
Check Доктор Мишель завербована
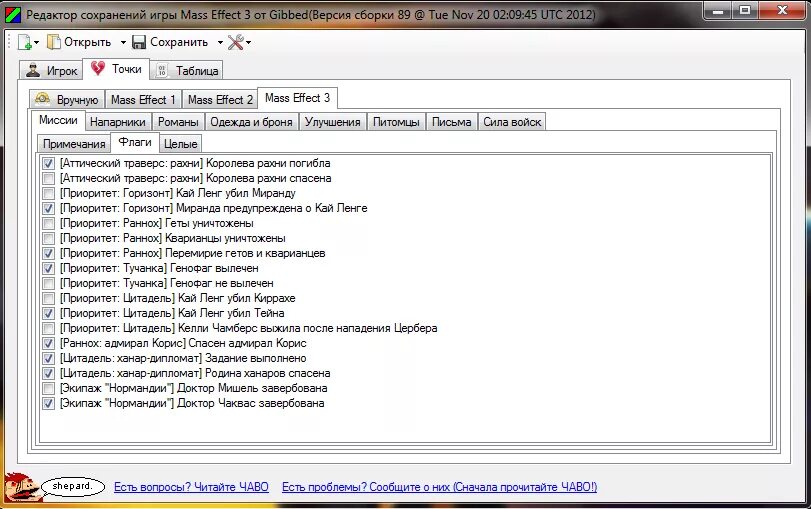(49, 388)
